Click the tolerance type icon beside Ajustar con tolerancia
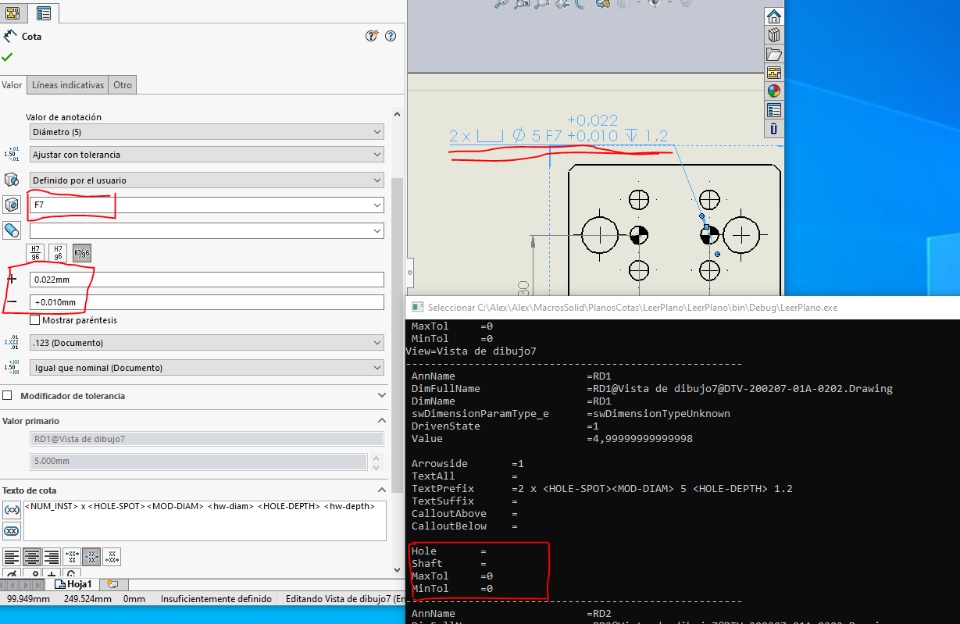Screen dimensions: 960x624 click(11, 154)
